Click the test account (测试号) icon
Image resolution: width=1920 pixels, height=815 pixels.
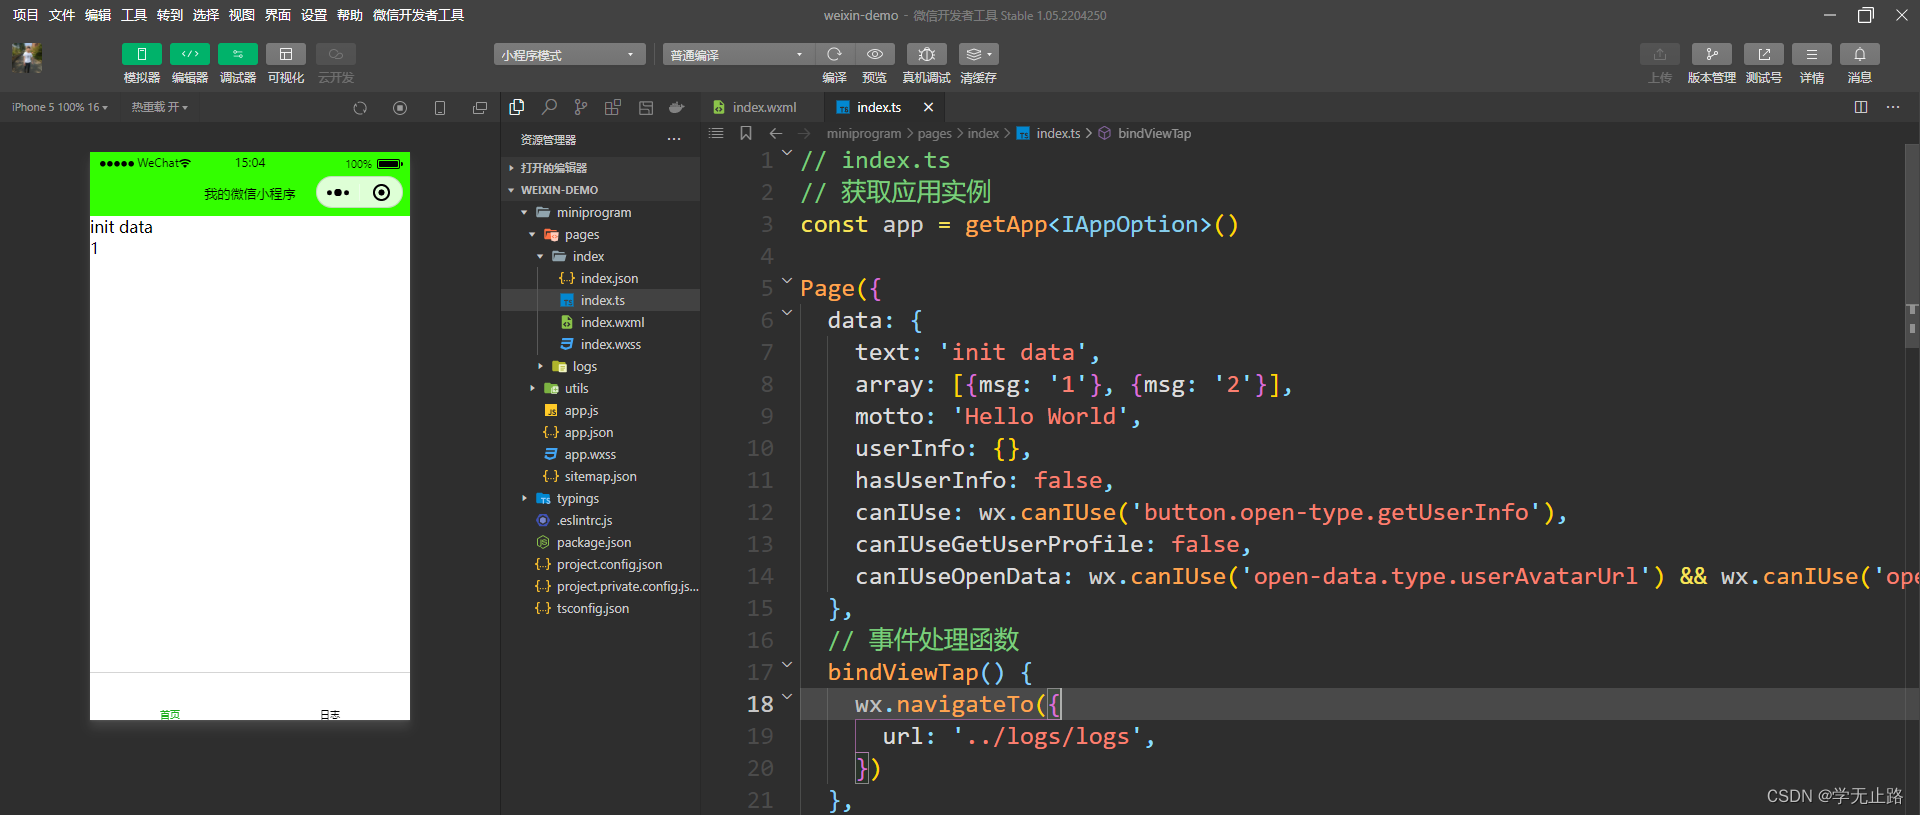click(x=1764, y=54)
